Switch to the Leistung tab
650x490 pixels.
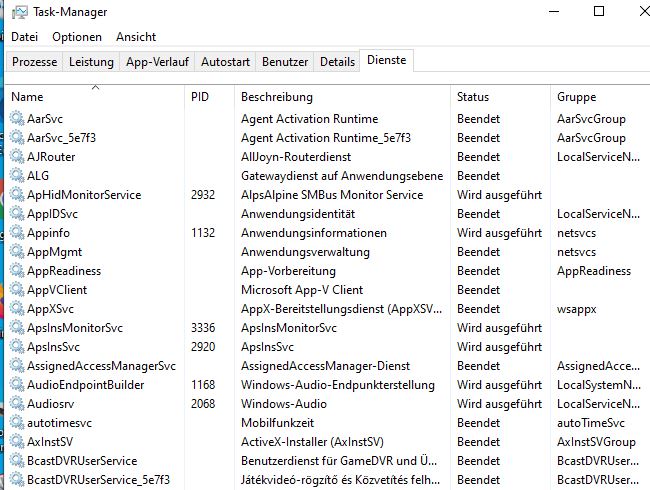pyautogui.click(x=91, y=62)
